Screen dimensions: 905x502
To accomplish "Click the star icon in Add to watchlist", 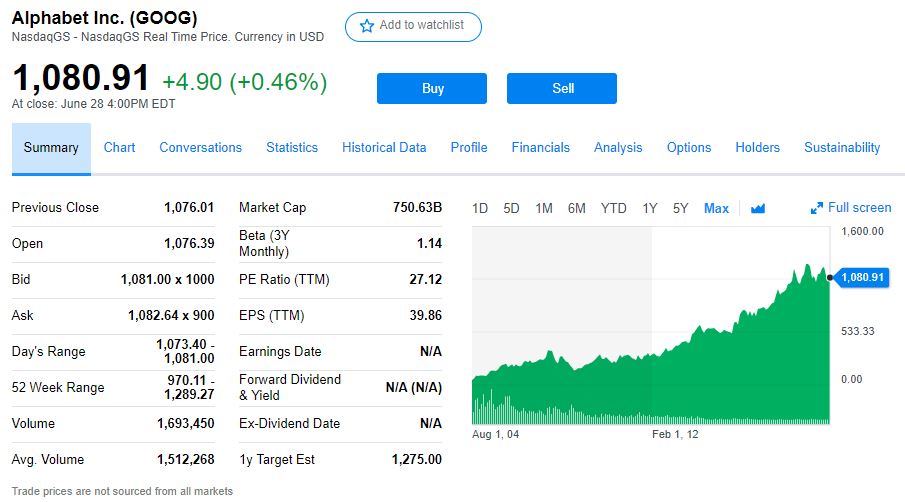I will tap(367, 26).
